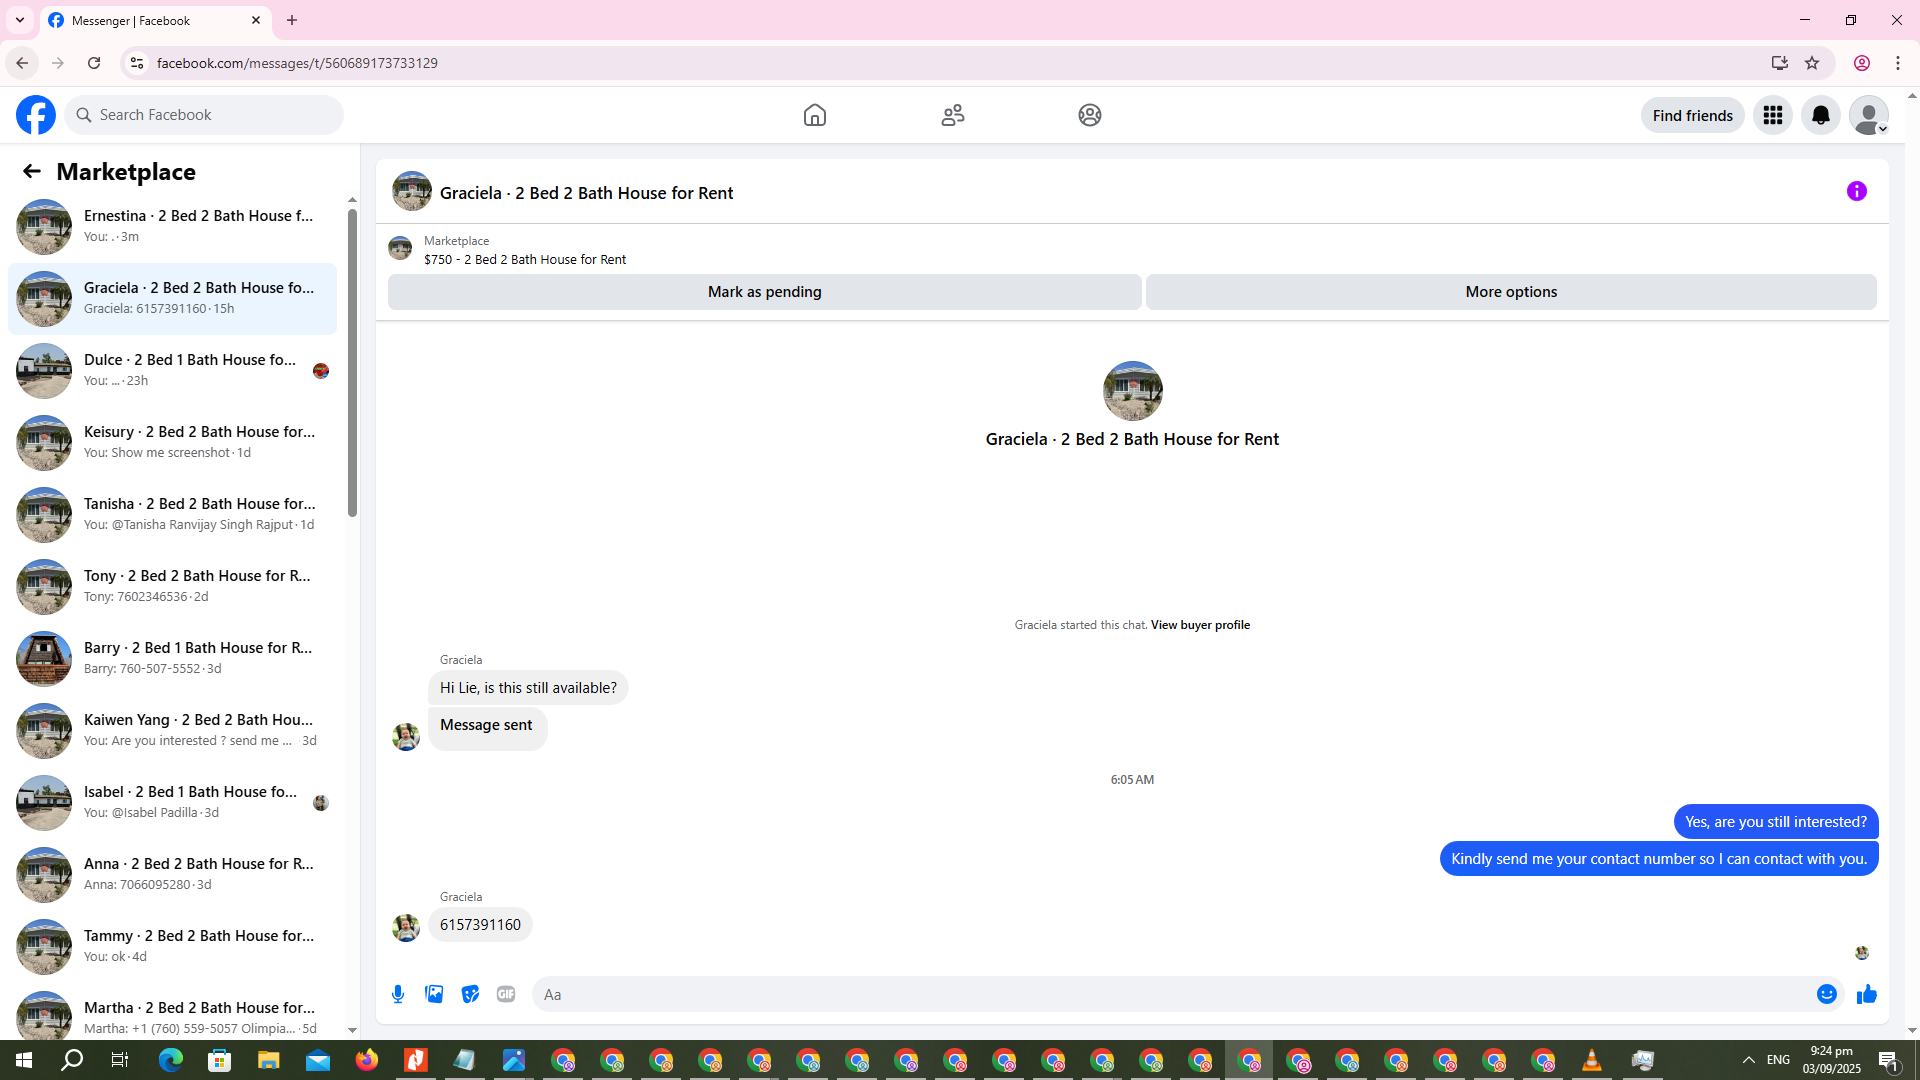This screenshot has height=1080, width=1920.
Task: Open Windows taskbar search
Action: (x=72, y=1060)
